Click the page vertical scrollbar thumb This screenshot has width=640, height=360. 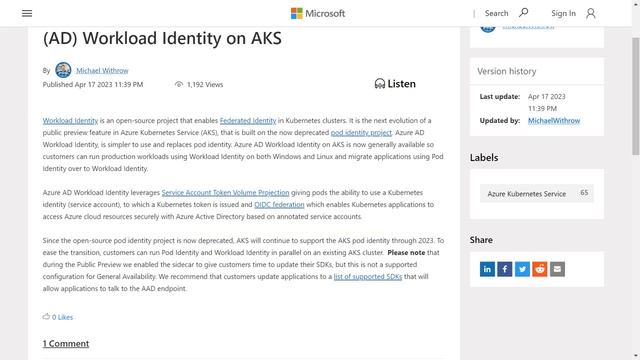636,96
